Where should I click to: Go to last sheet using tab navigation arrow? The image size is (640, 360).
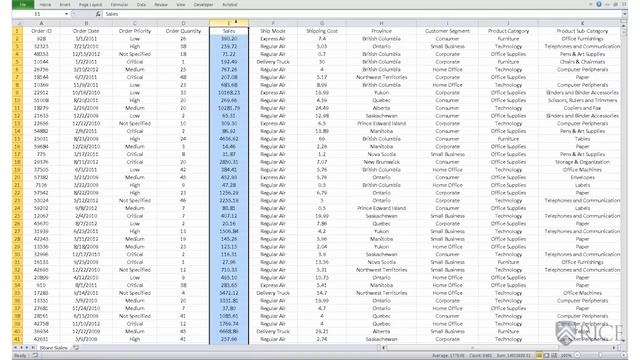point(33,348)
